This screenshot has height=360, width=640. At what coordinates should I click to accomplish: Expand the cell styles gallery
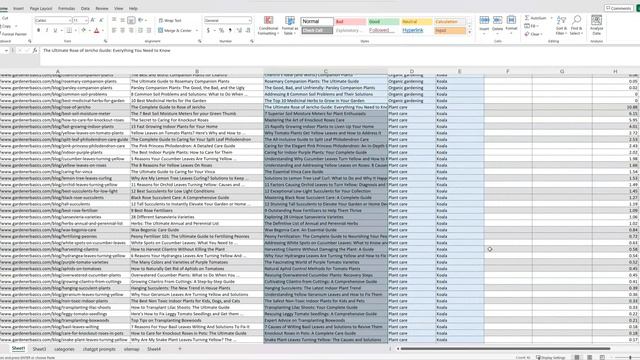[x=469, y=32]
